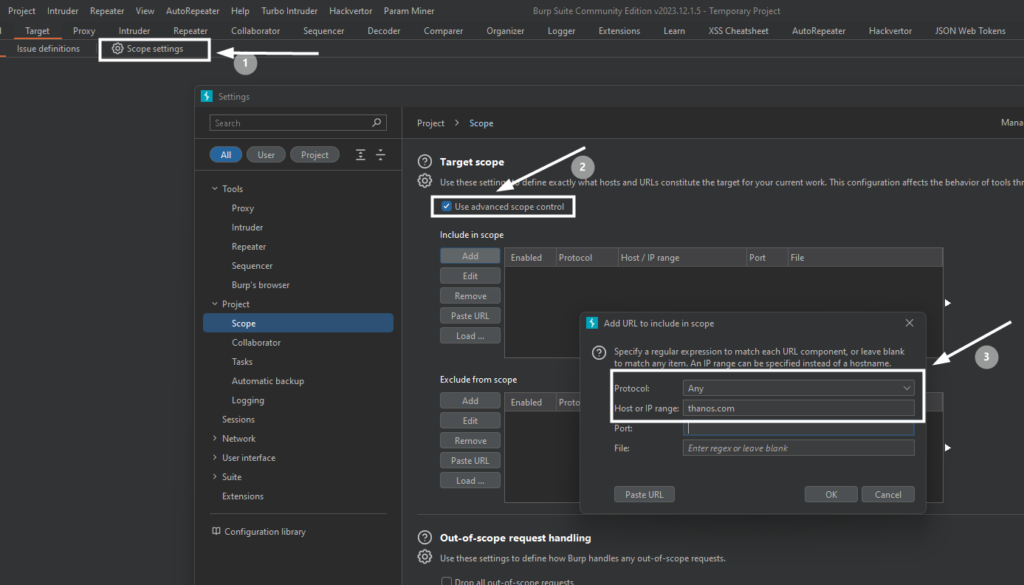Open Target scope help question mark icon
Viewport: 1024px width, 585px height.
pos(424,162)
